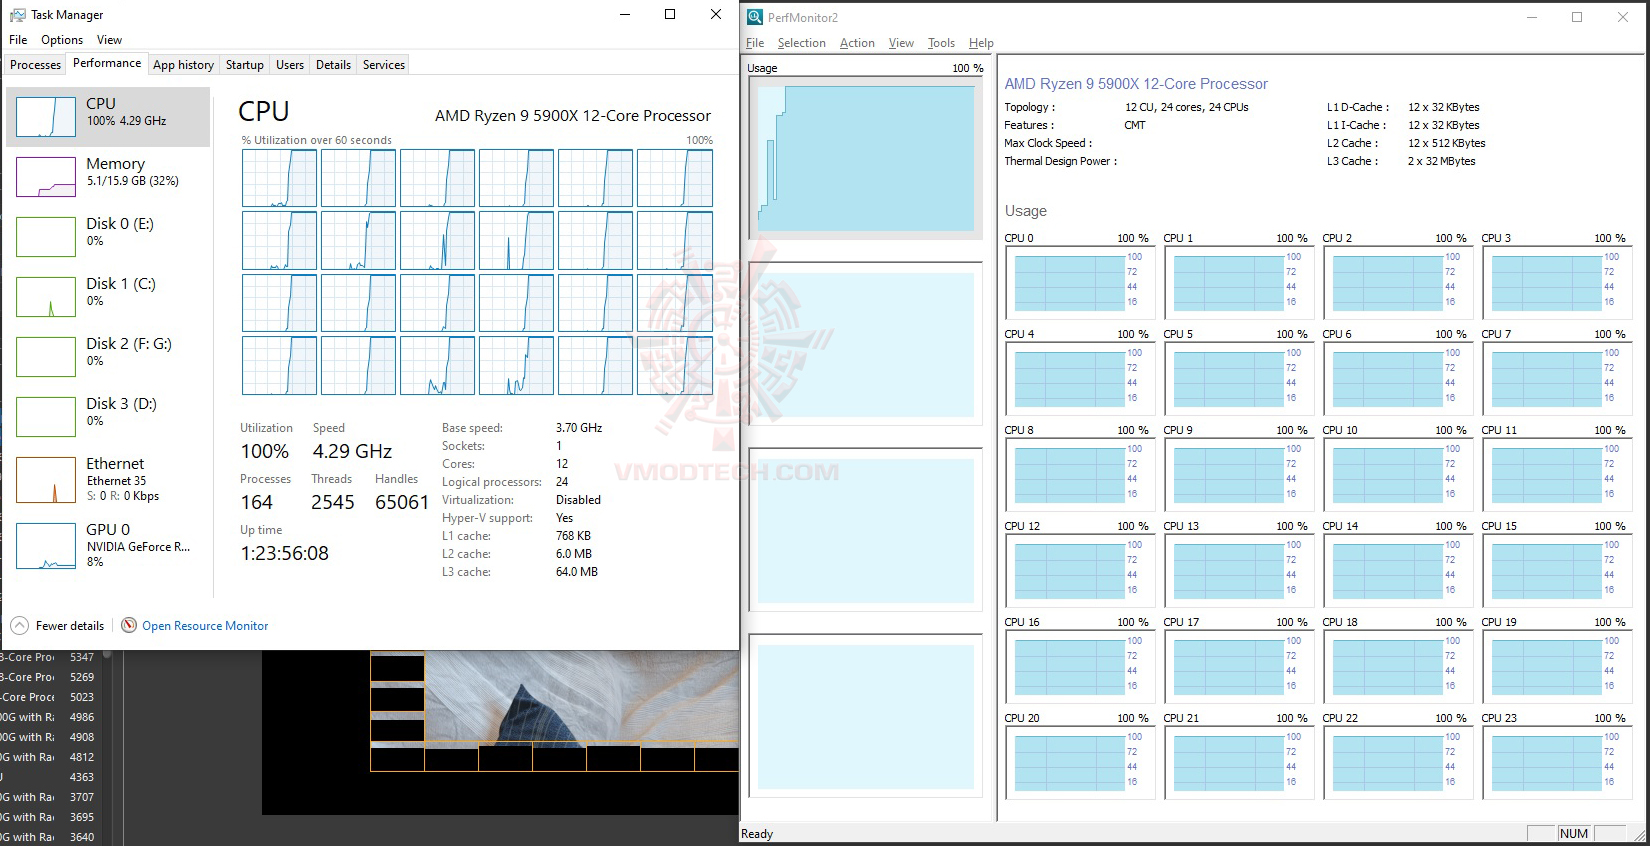Click the Threads count 2545
Screen dimensions: 1650x846
(332, 502)
